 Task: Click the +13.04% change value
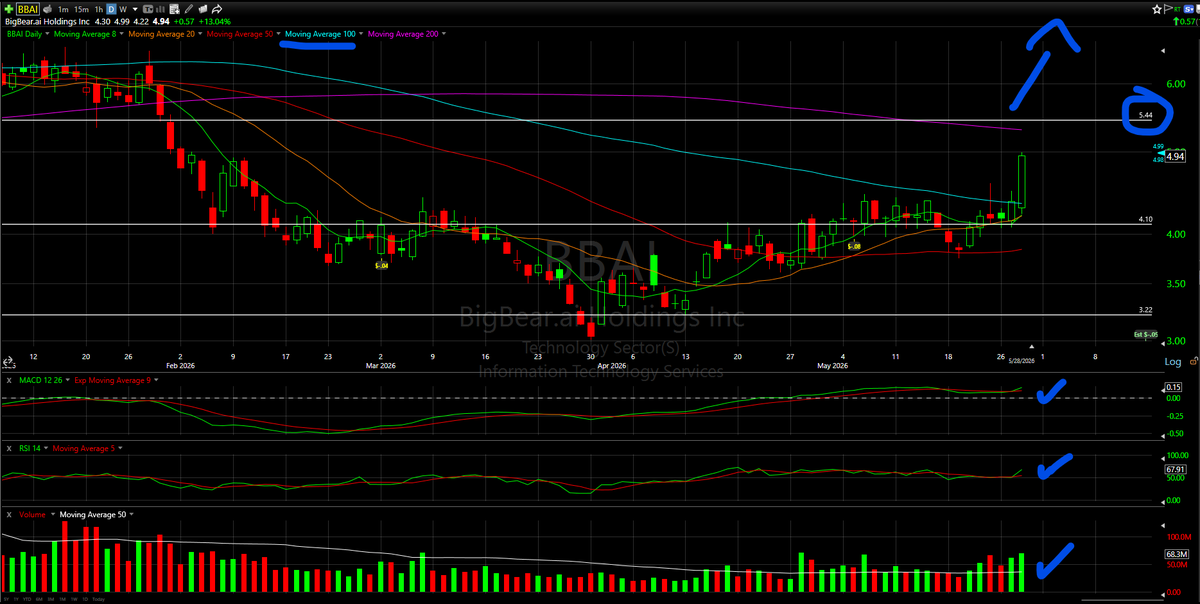tap(215, 22)
